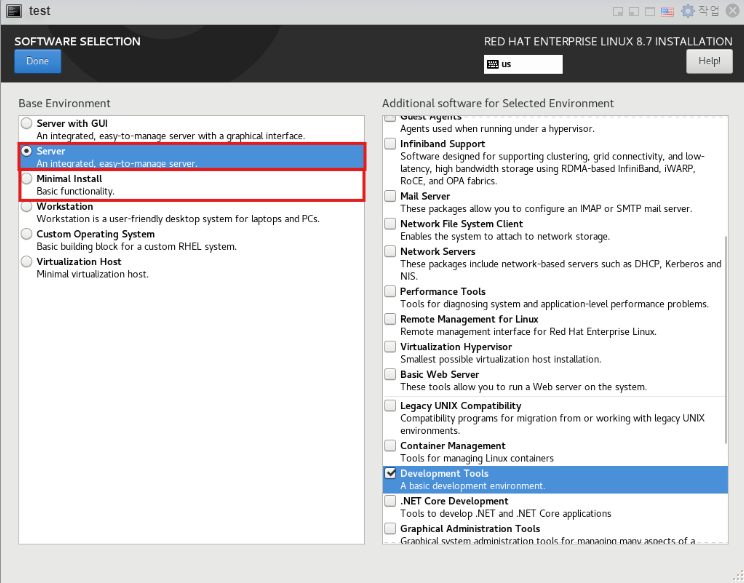744x583 pixels.
Task: Enable Performance Tools checkbox
Action: point(390,291)
